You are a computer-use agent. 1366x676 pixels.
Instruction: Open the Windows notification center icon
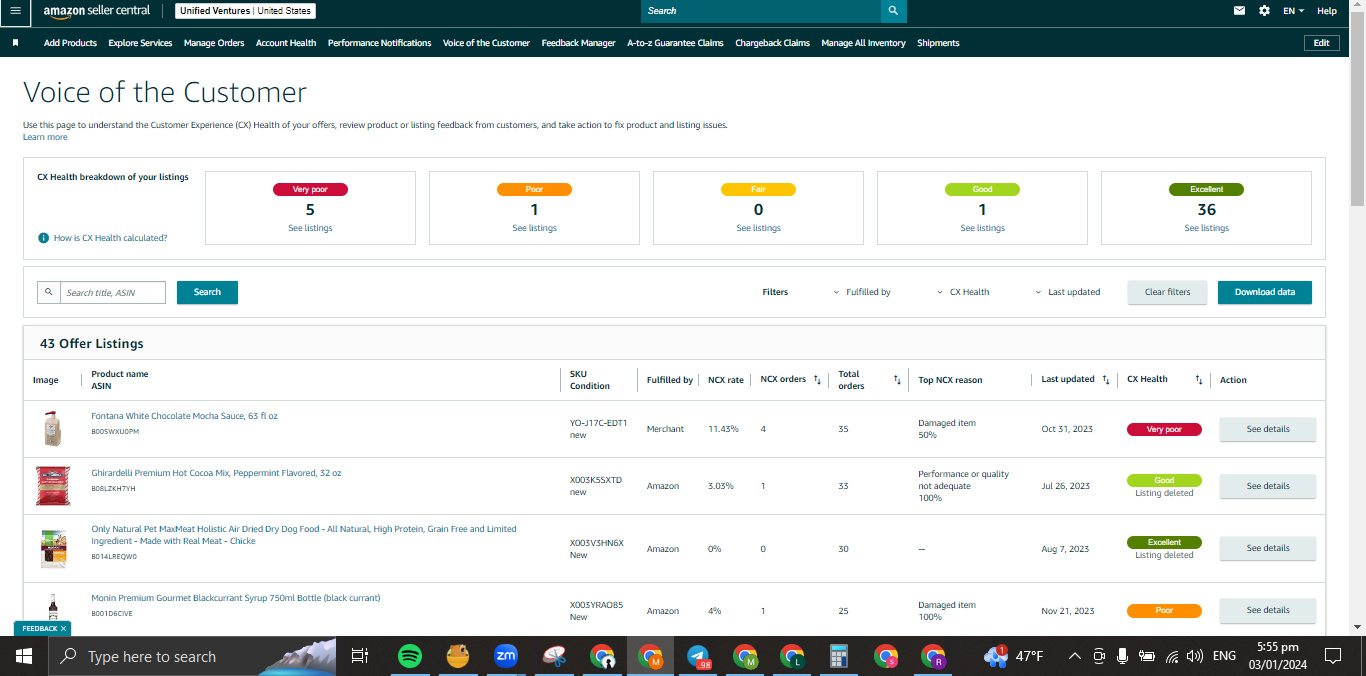(1332, 657)
